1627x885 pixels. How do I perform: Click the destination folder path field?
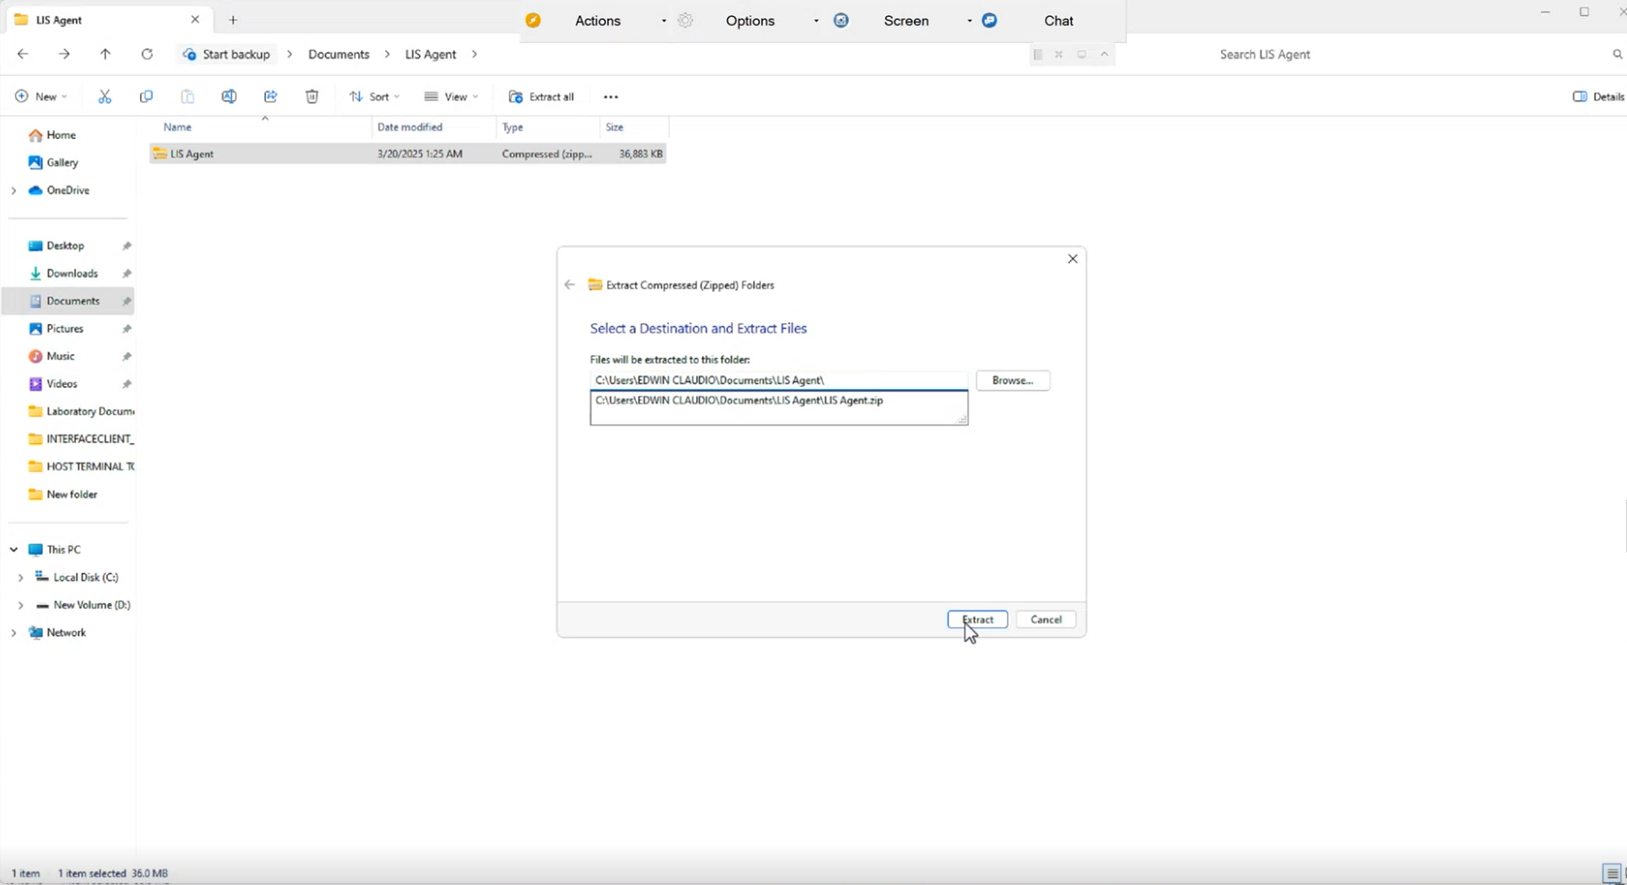pos(779,380)
